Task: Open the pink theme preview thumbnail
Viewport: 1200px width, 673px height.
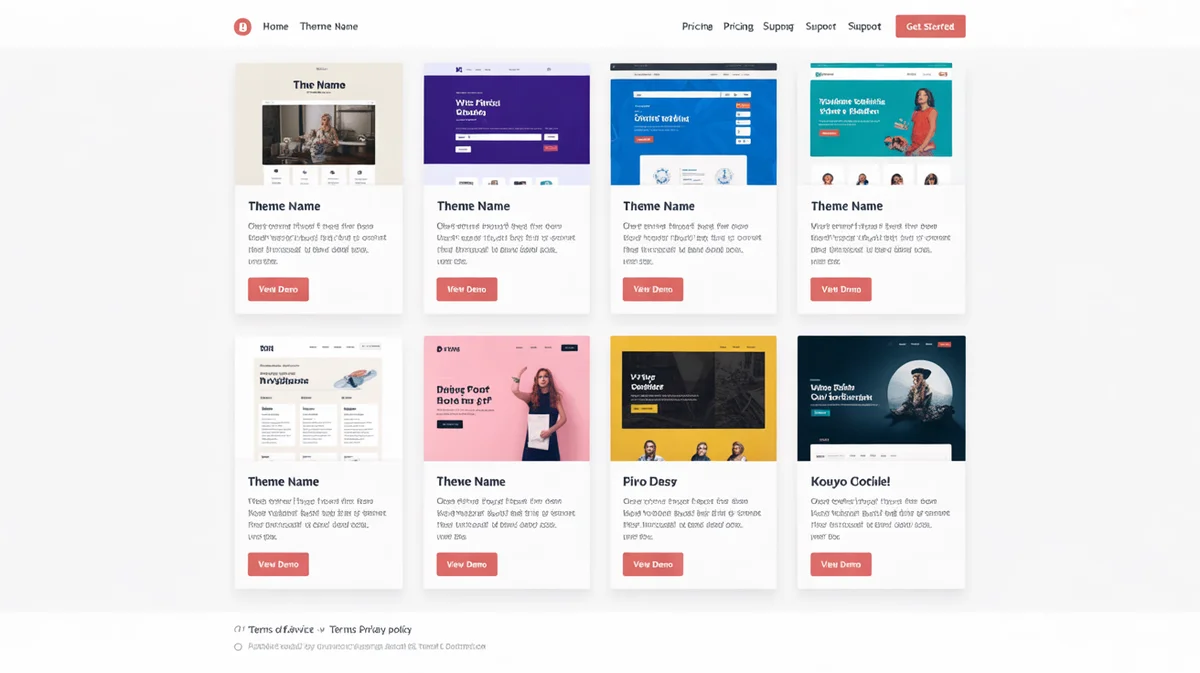Action: pyautogui.click(x=507, y=398)
